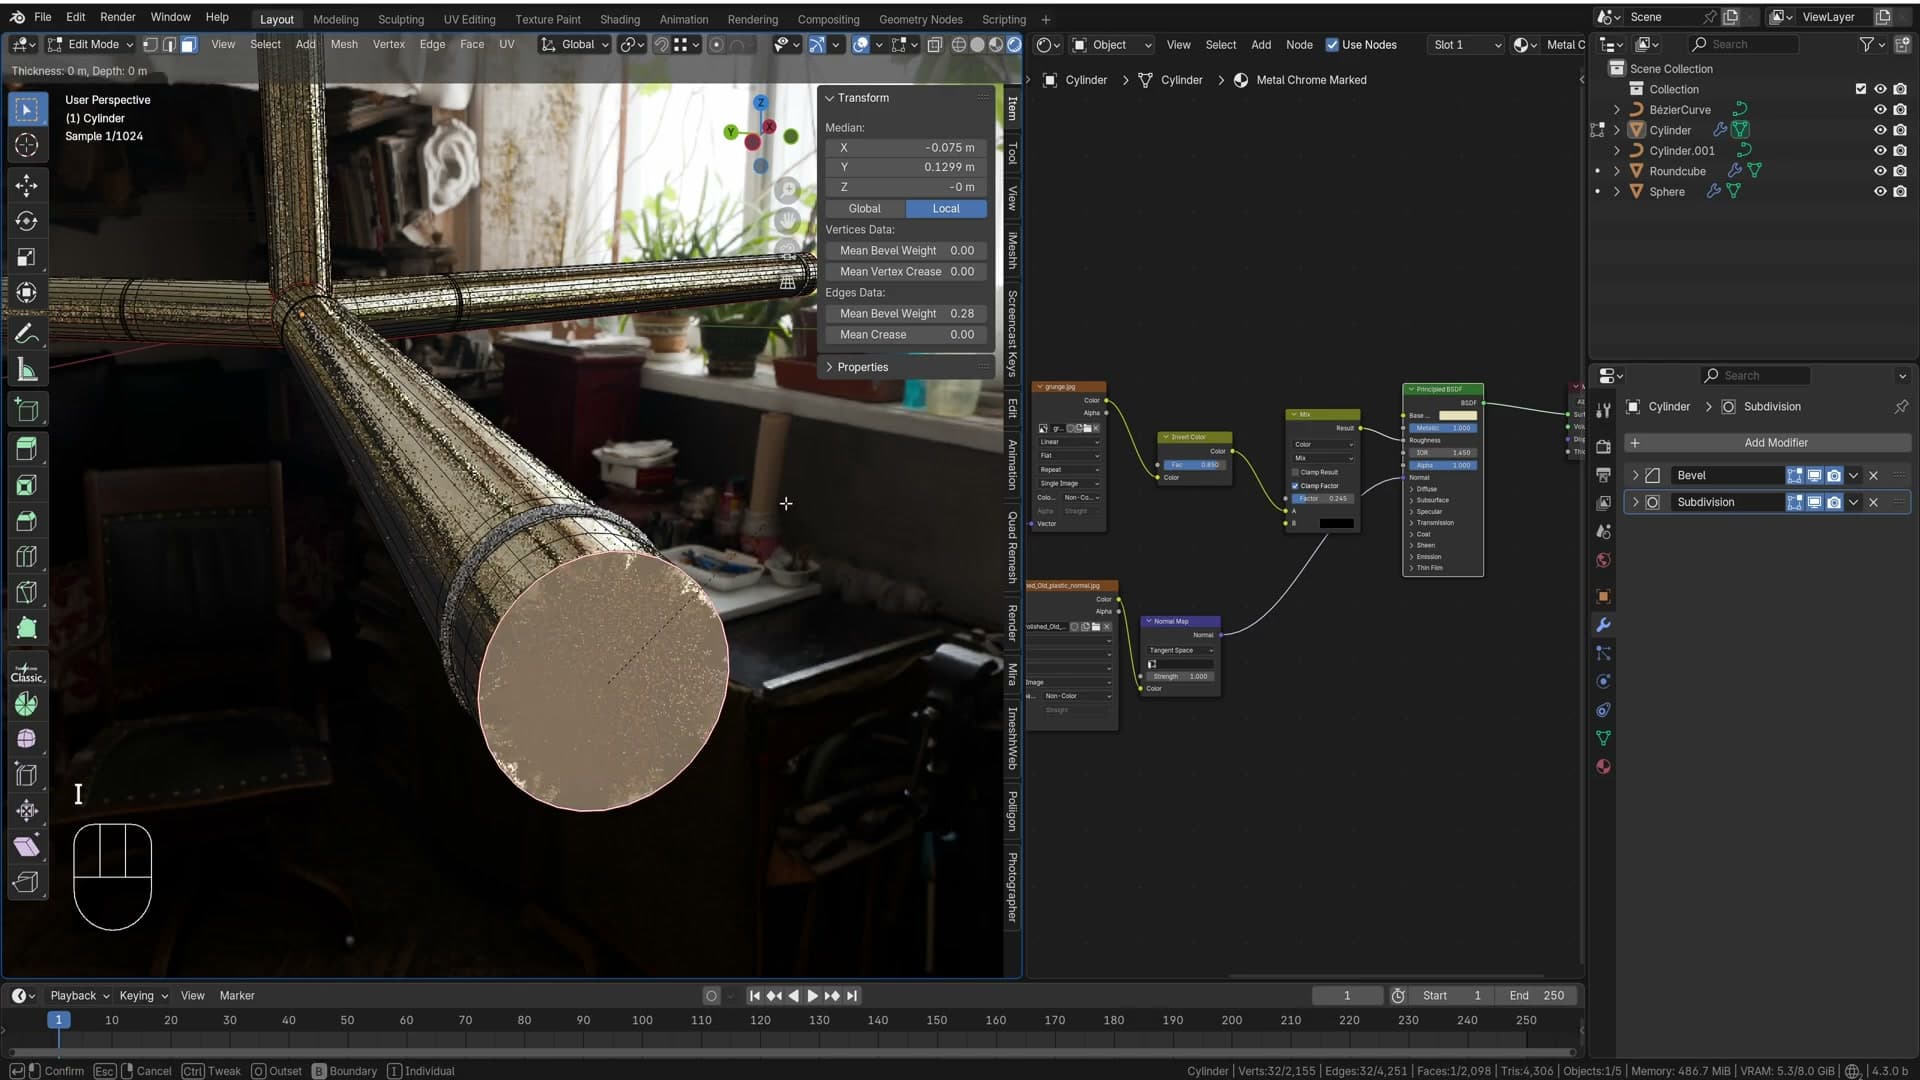The width and height of the screenshot is (1920, 1080).
Task: Toggle Bevel modifier viewport display
Action: [x=1814, y=476]
